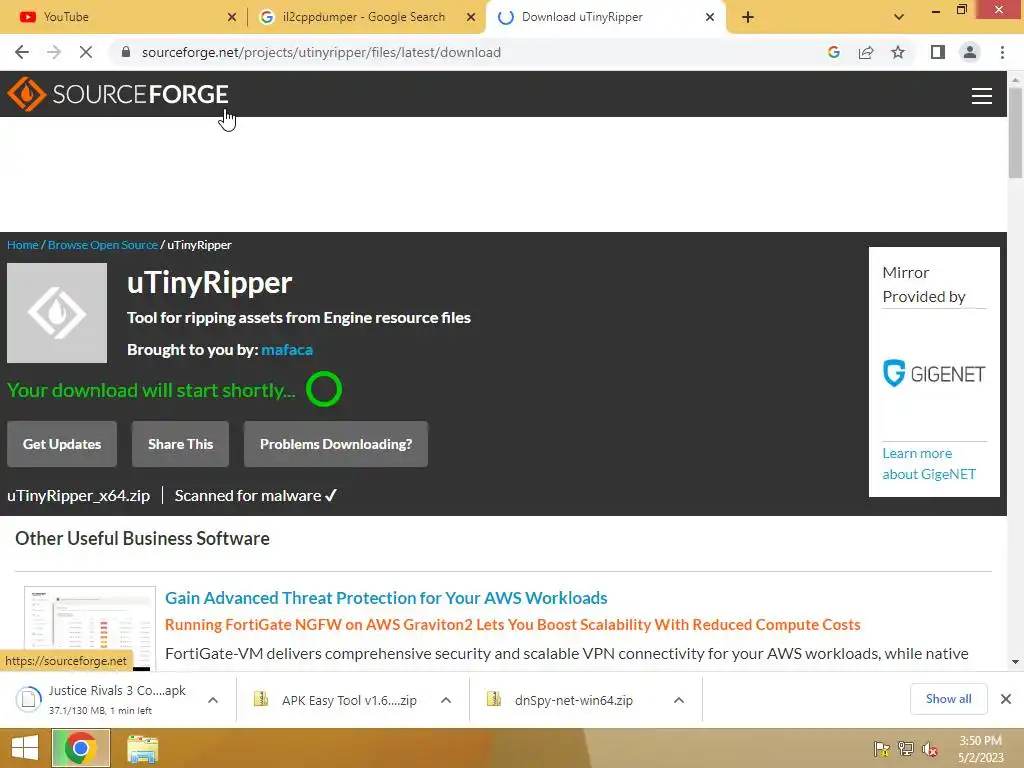1024x768 pixels.
Task: Open the Home breadcrumb link
Action: pos(23,245)
